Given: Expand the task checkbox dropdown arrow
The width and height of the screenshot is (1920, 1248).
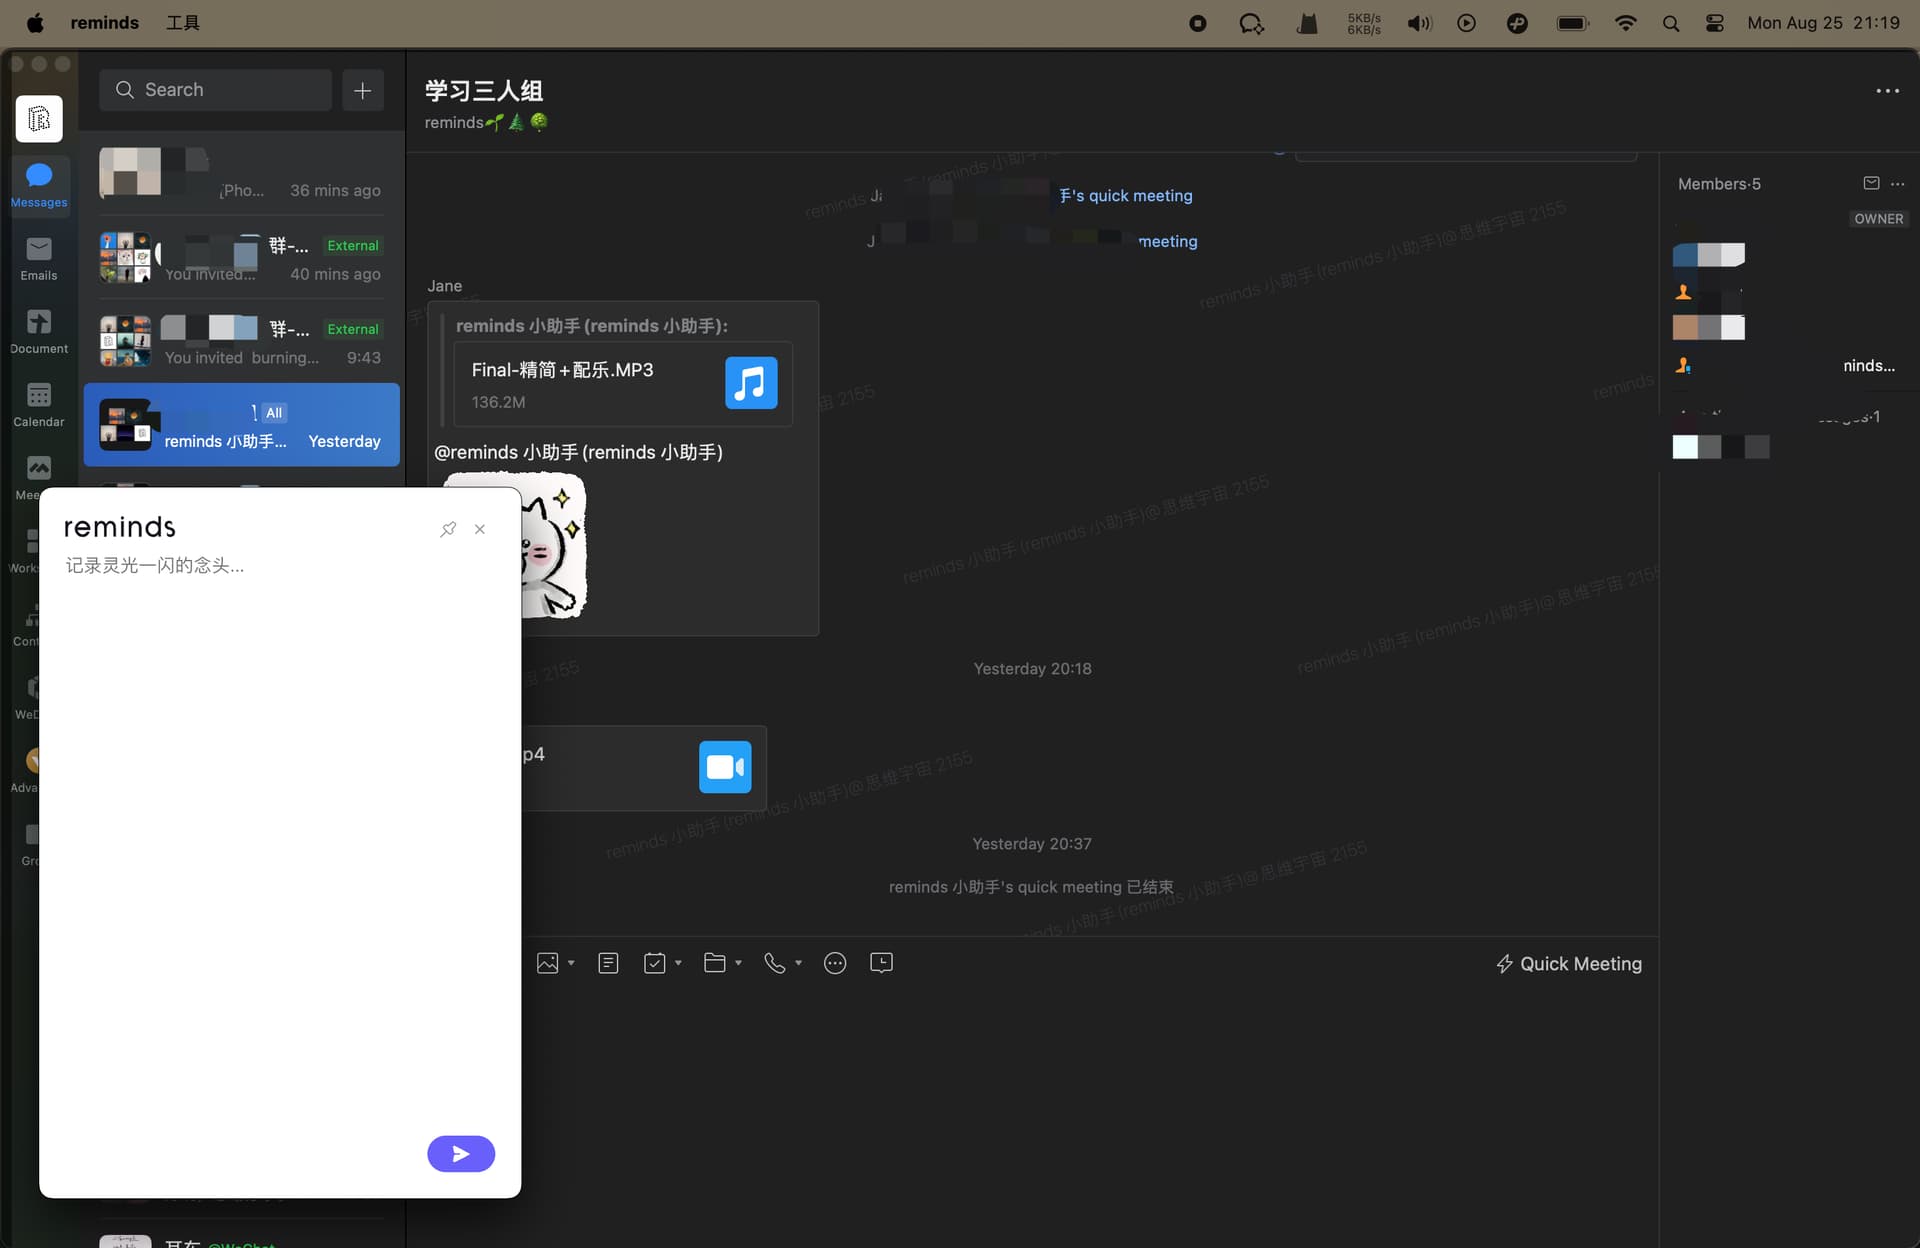Looking at the screenshot, I should [x=678, y=963].
